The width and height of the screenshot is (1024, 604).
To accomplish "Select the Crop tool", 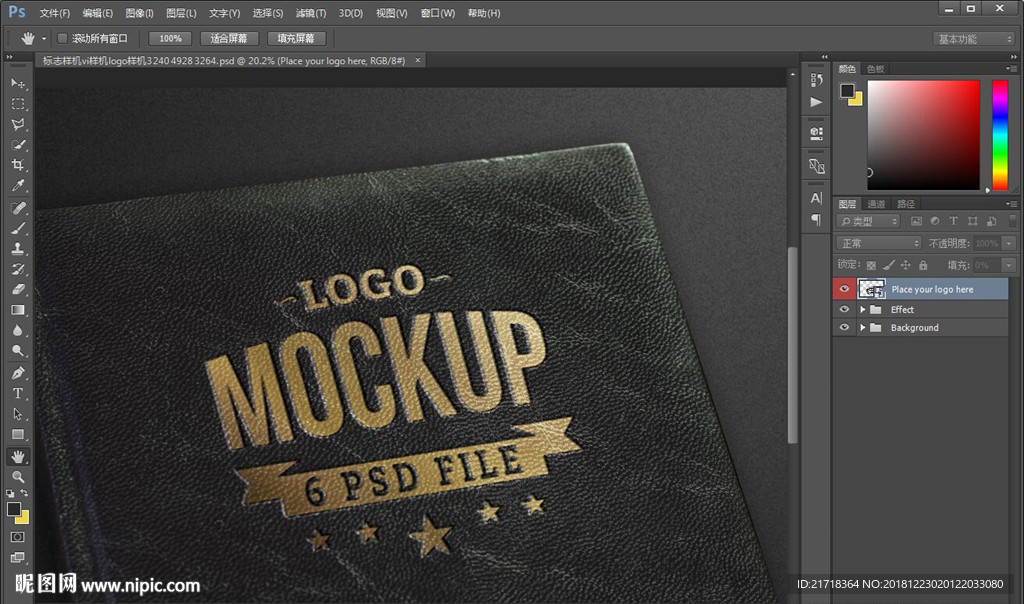I will pyautogui.click(x=18, y=166).
